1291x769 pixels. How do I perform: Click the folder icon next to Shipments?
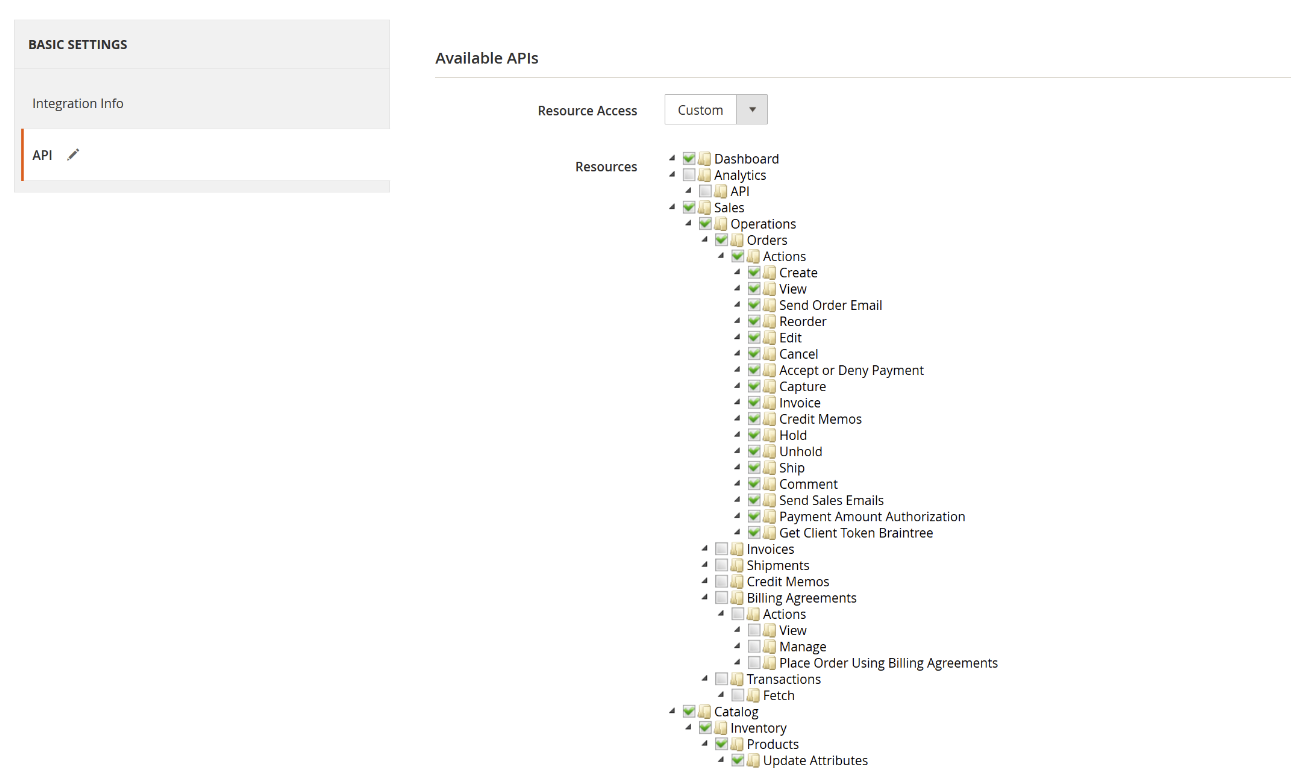click(x=737, y=565)
